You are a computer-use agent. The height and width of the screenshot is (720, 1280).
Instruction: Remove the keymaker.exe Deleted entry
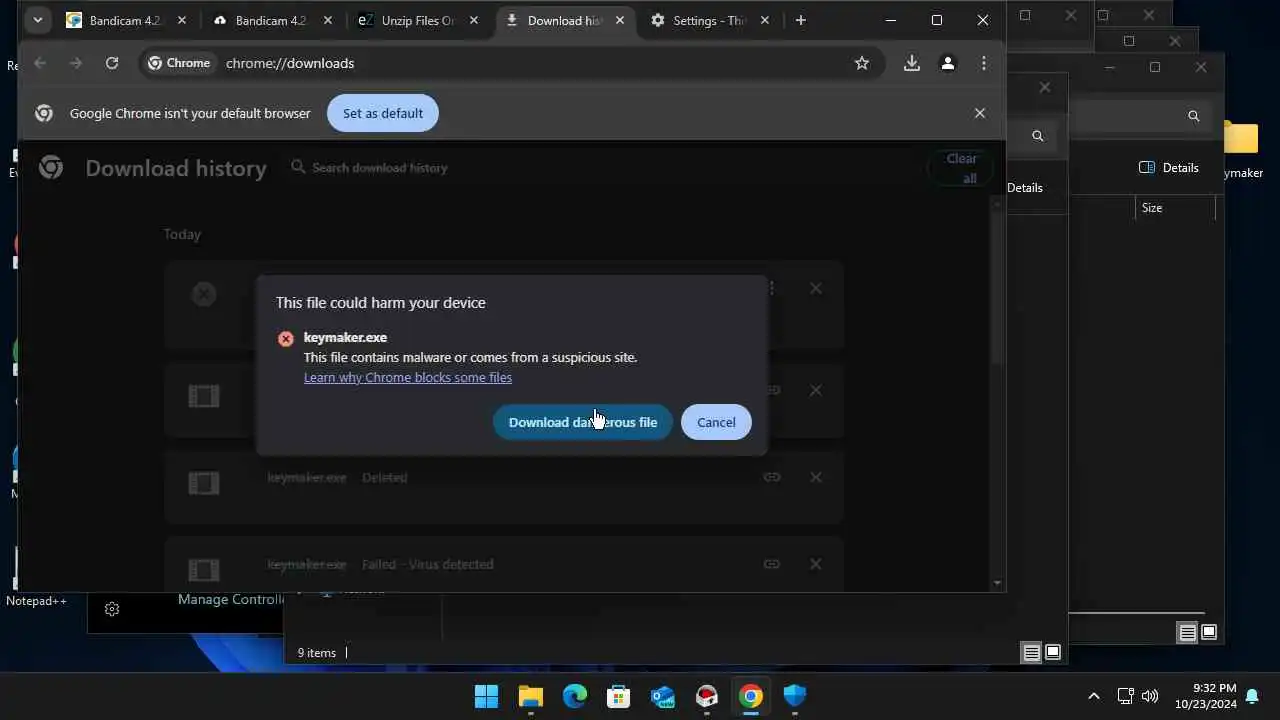point(816,477)
